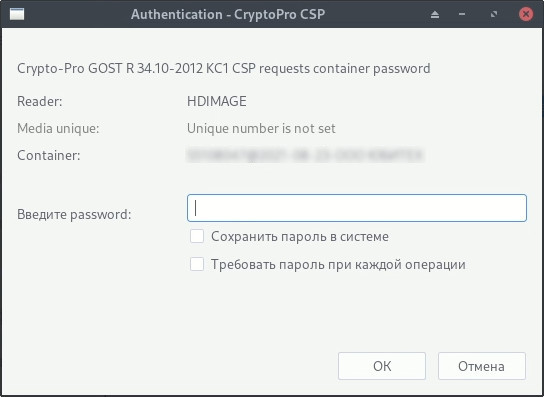Screen dimensions: 544x397
Task: Click the 'Сохранить пароль в системе' label text
Action: [300, 237]
